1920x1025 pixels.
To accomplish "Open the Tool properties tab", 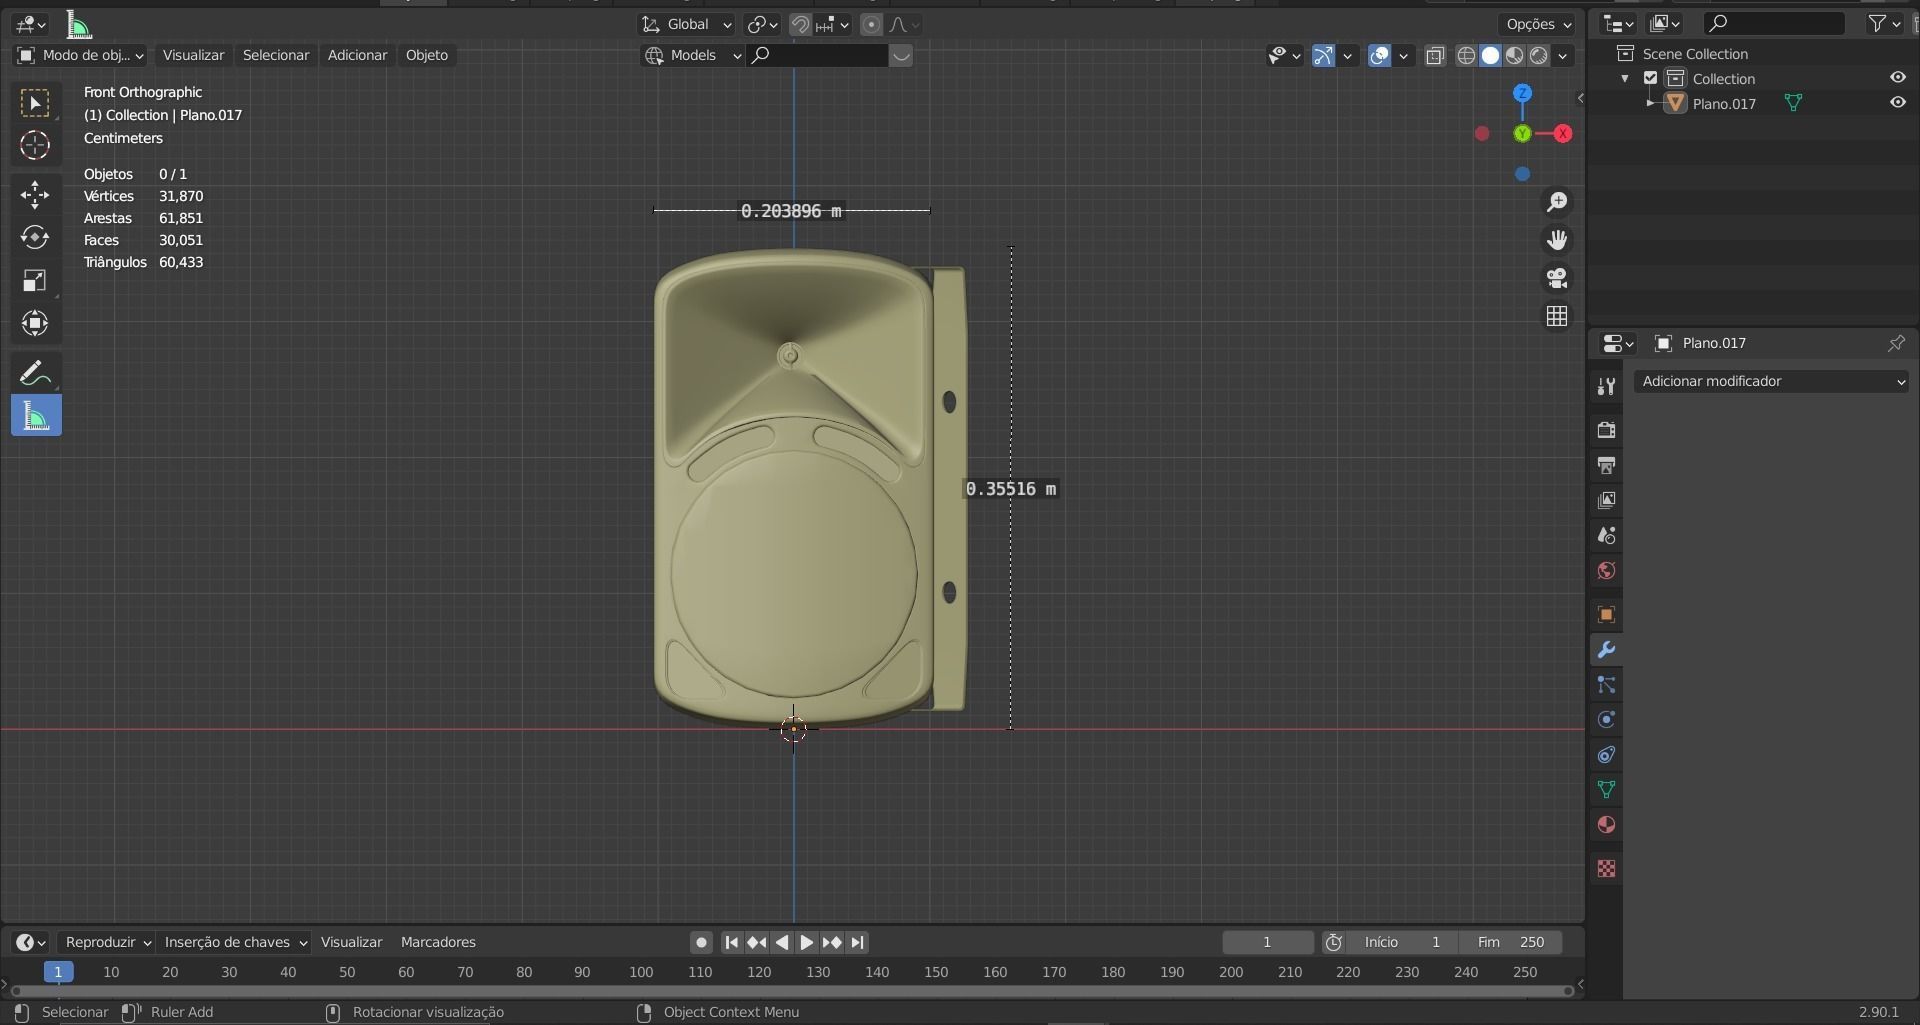I will pos(1606,386).
